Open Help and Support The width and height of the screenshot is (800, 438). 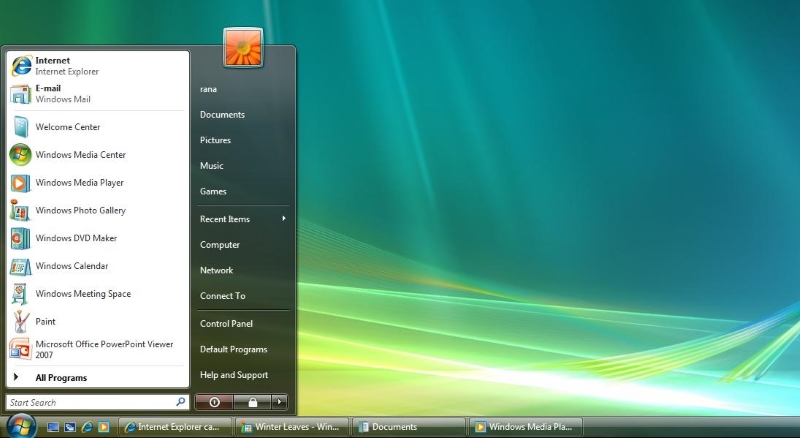click(234, 375)
